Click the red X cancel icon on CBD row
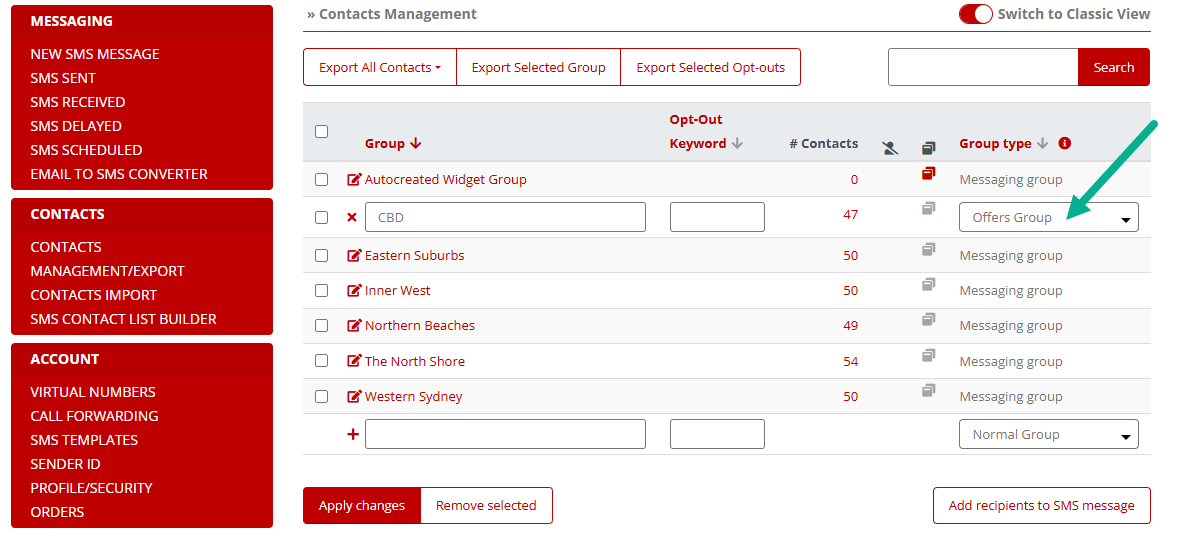 tap(352, 217)
